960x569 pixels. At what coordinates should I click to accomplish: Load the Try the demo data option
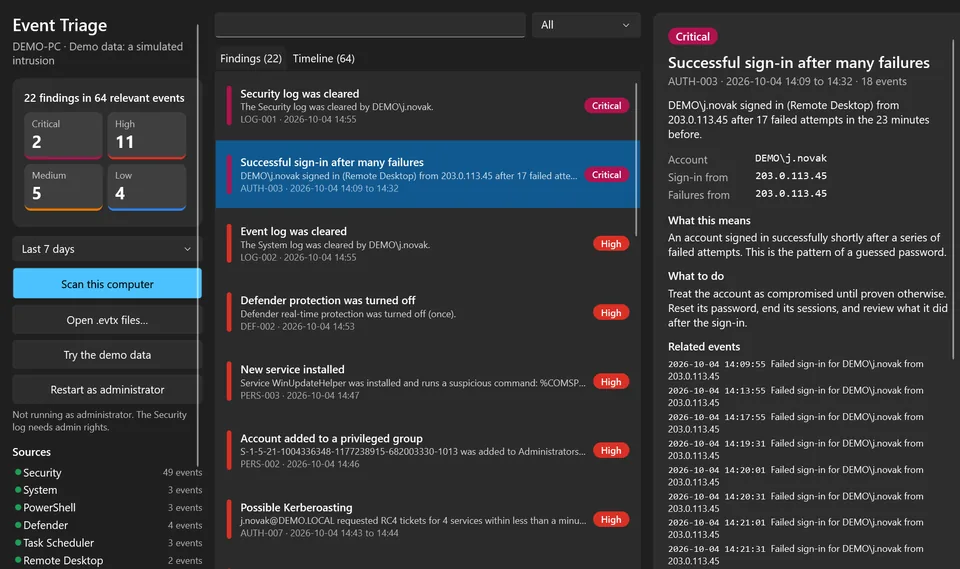107,355
